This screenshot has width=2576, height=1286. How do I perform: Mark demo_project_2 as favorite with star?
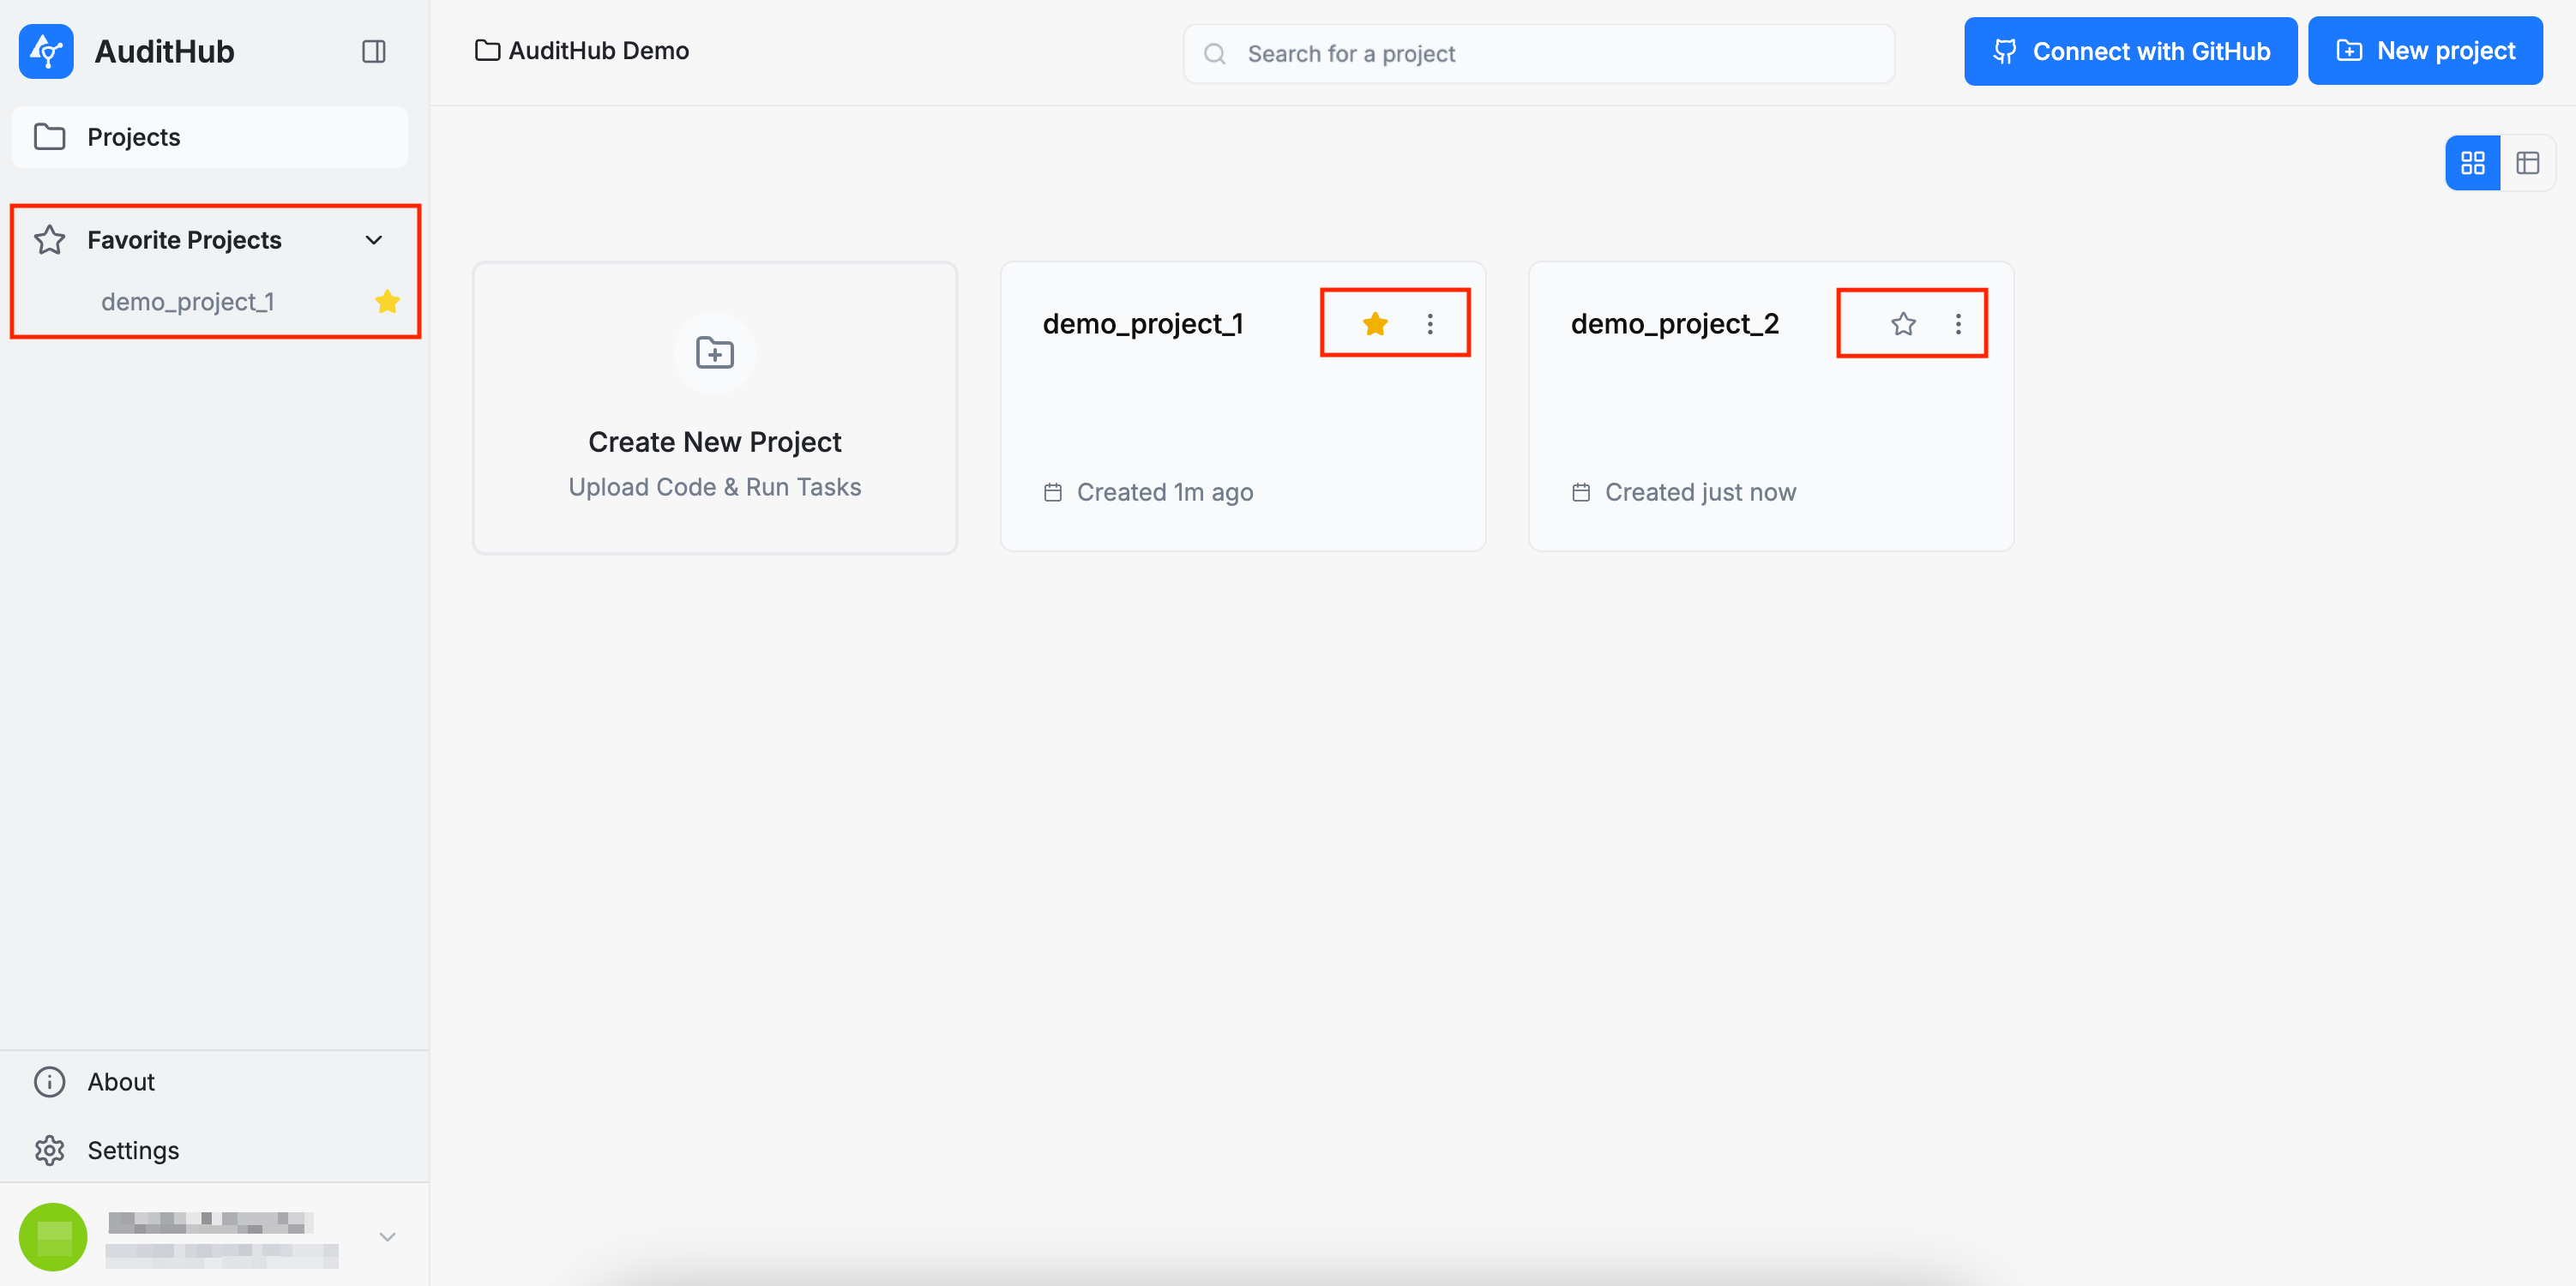coord(1903,324)
